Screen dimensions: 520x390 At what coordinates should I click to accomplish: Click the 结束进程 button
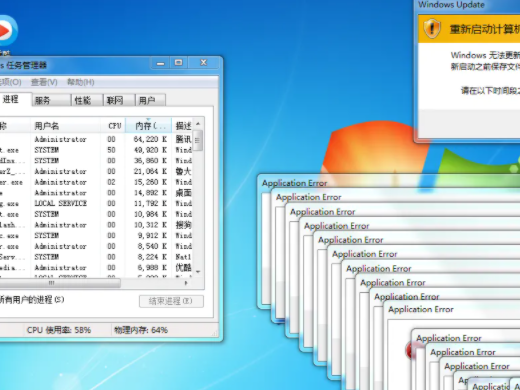(171, 301)
